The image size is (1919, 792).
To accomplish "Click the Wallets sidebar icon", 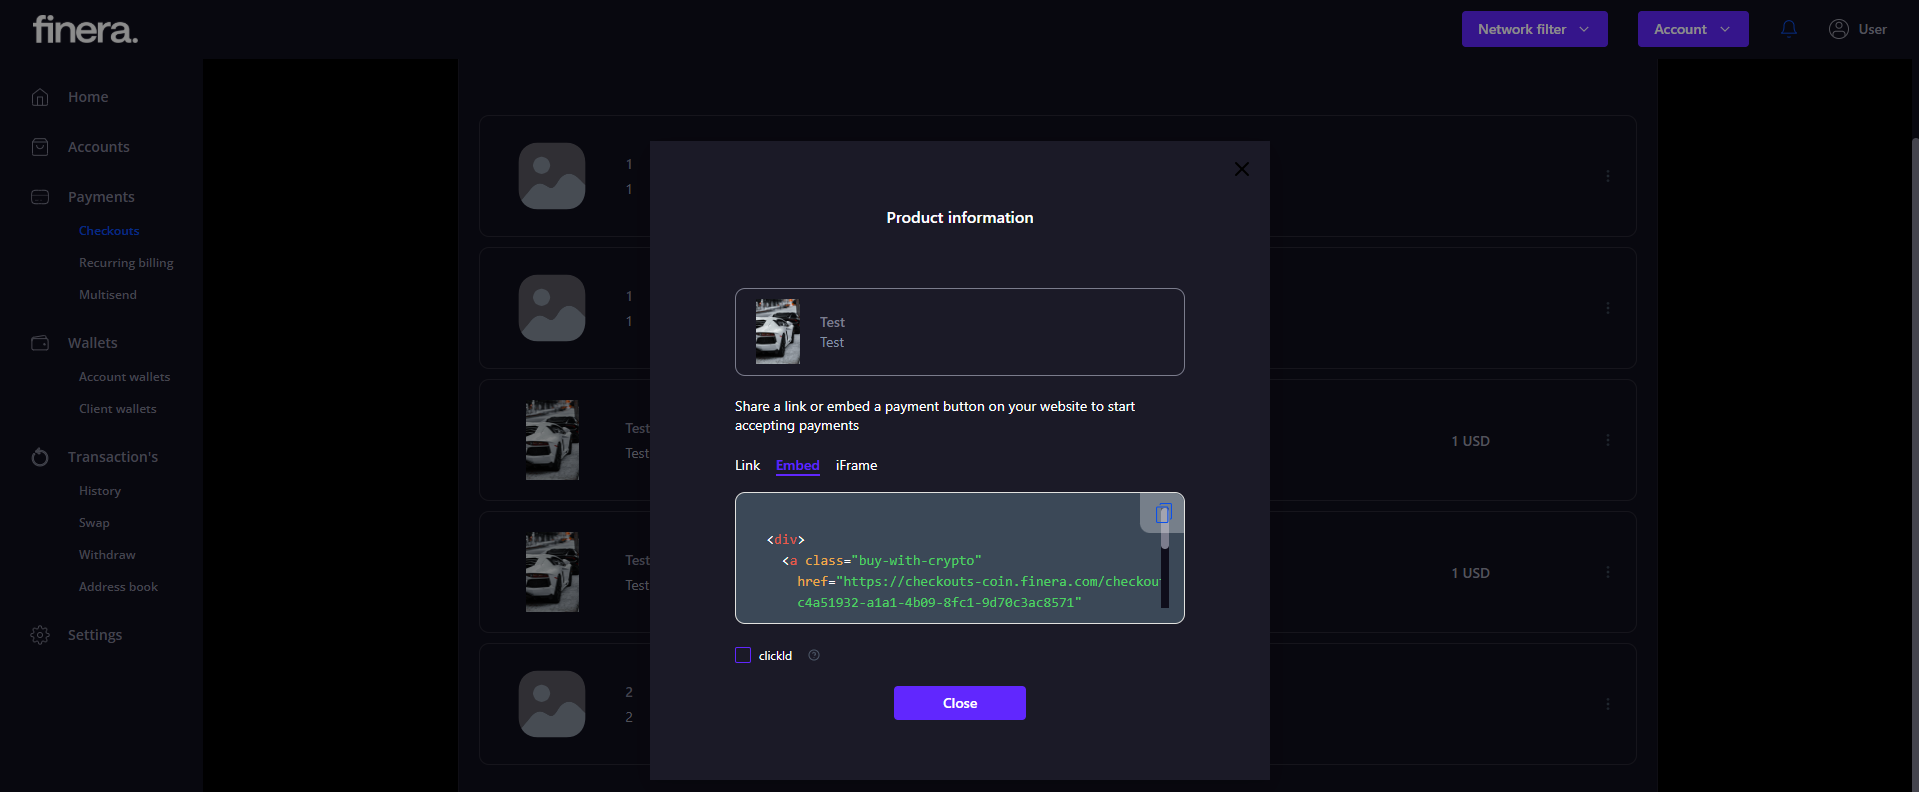I will click(40, 343).
